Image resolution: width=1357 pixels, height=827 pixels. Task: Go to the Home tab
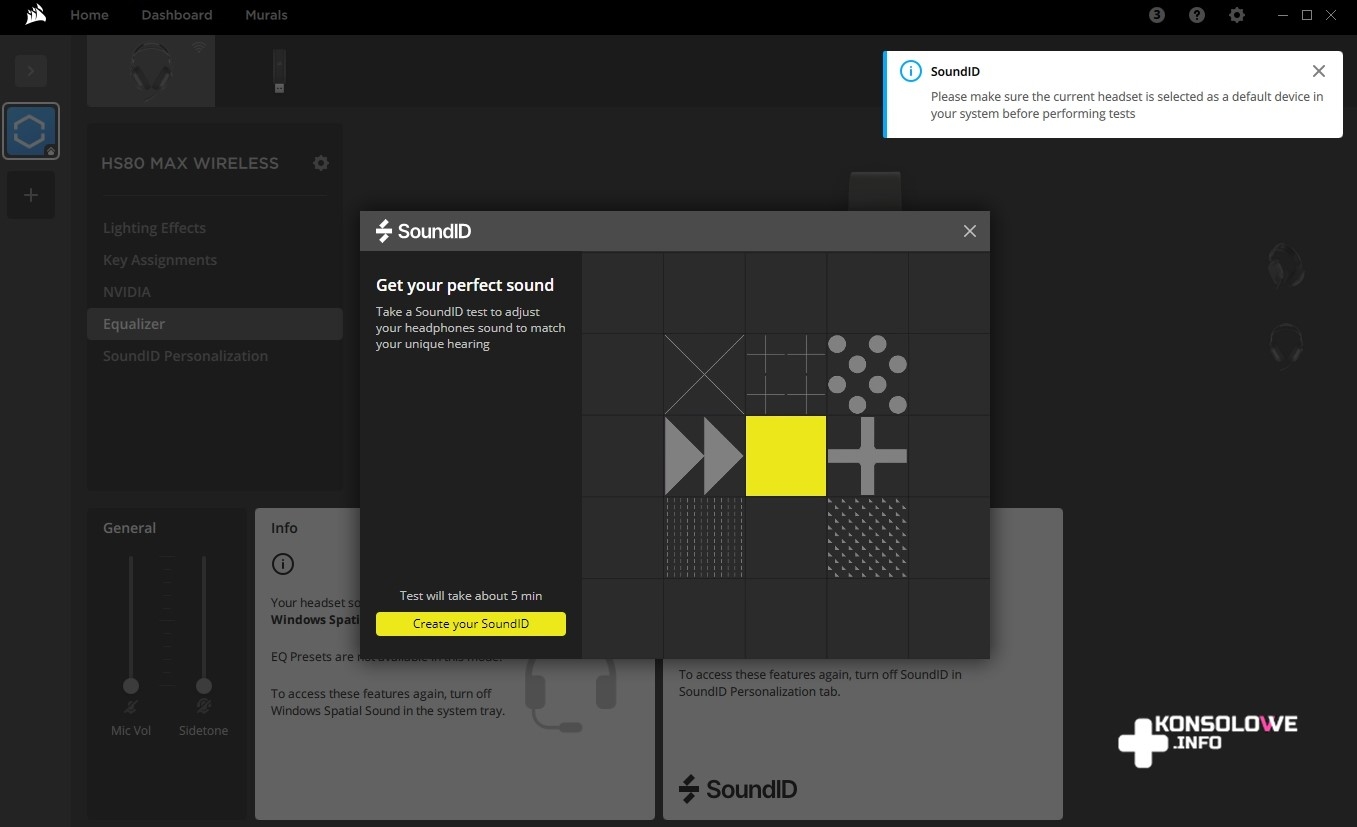point(89,15)
